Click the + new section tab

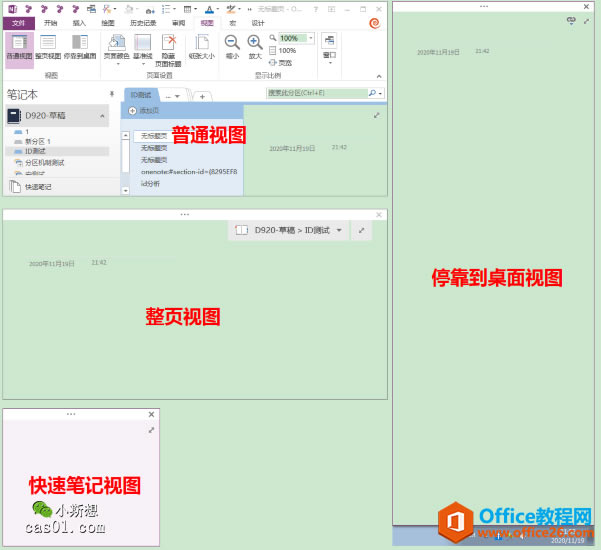[x=202, y=96]
